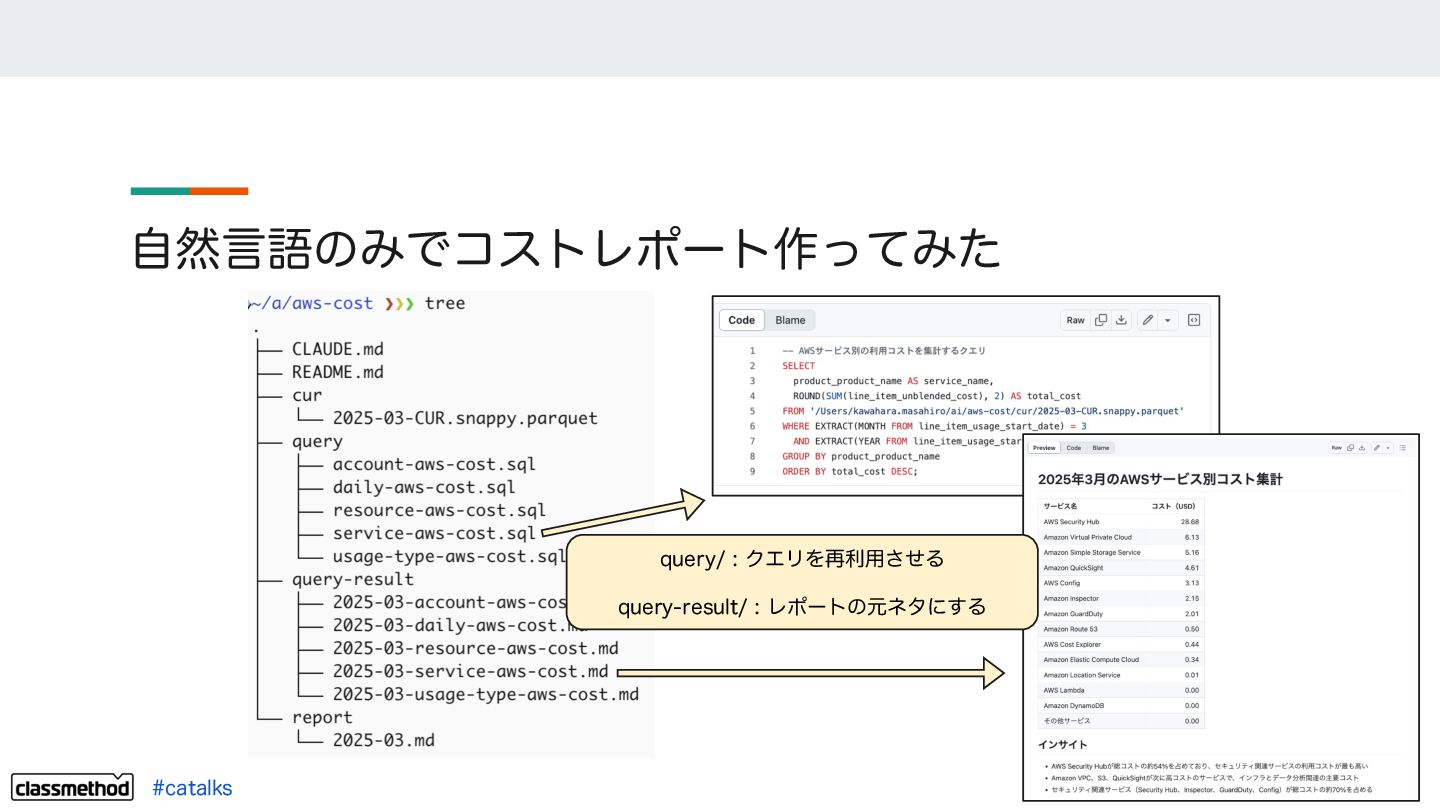1440x810 pixels.
Task: Click Amazon Inspector table row
Action: (1121, 598)
